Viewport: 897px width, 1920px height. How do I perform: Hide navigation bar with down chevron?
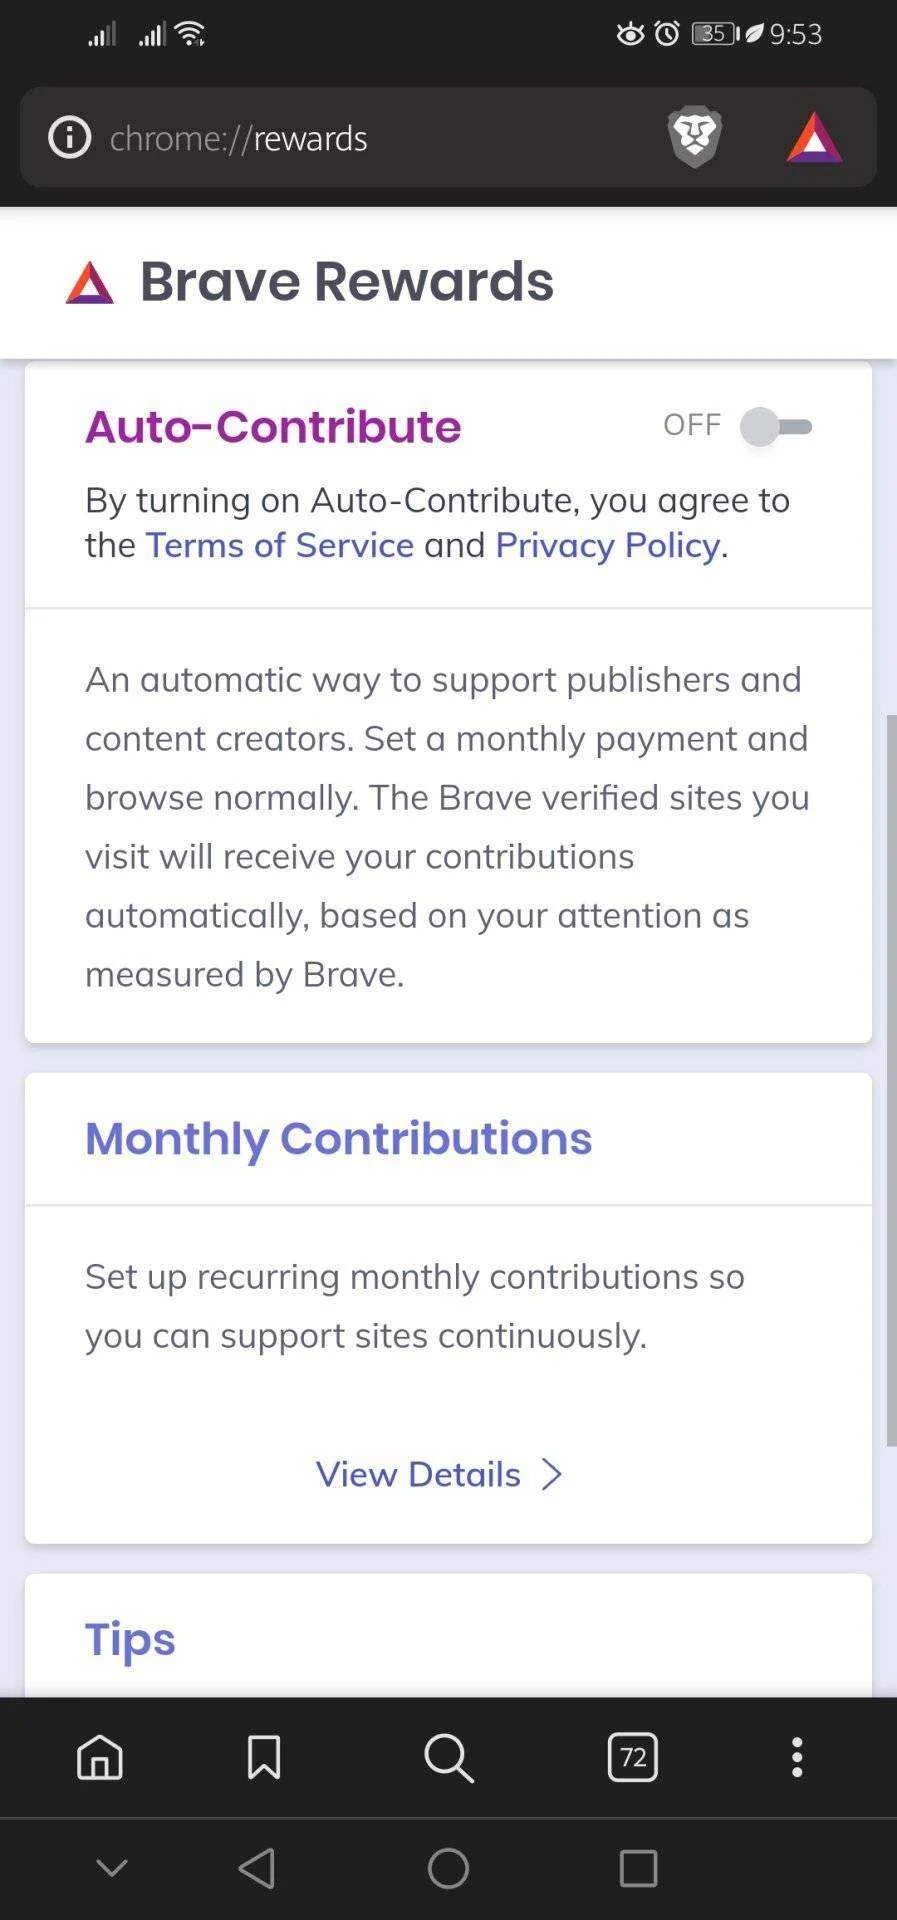pos(112,1867)
